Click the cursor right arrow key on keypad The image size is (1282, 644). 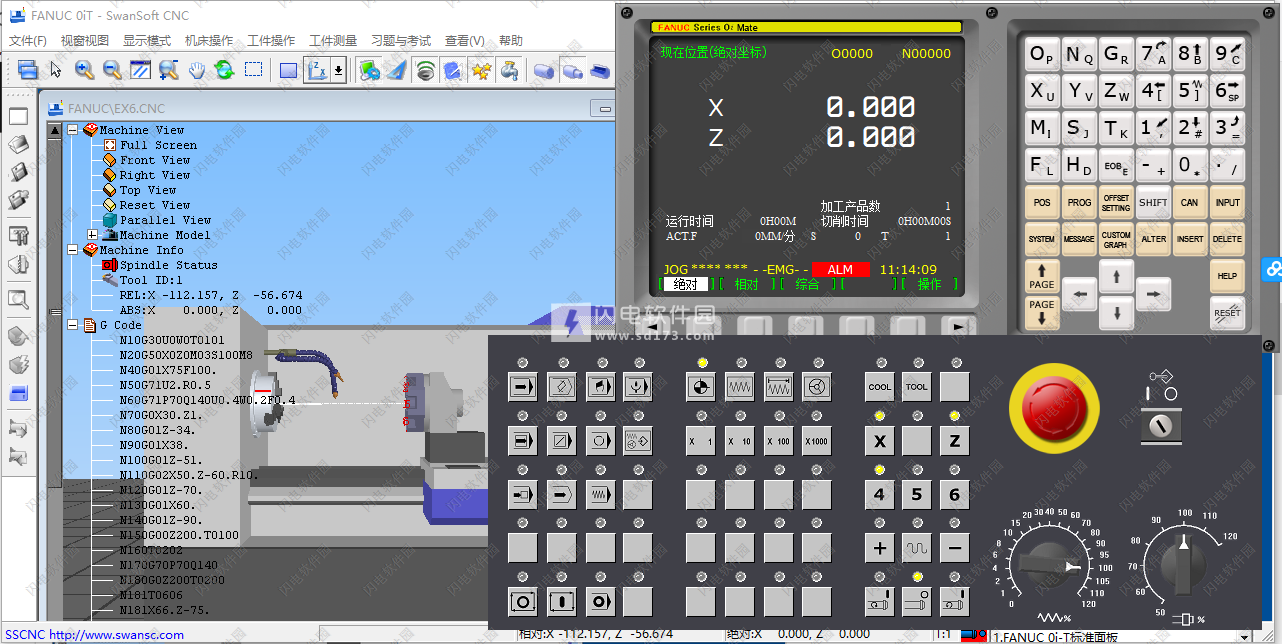pyautogui.click(x=1153, y=294)
